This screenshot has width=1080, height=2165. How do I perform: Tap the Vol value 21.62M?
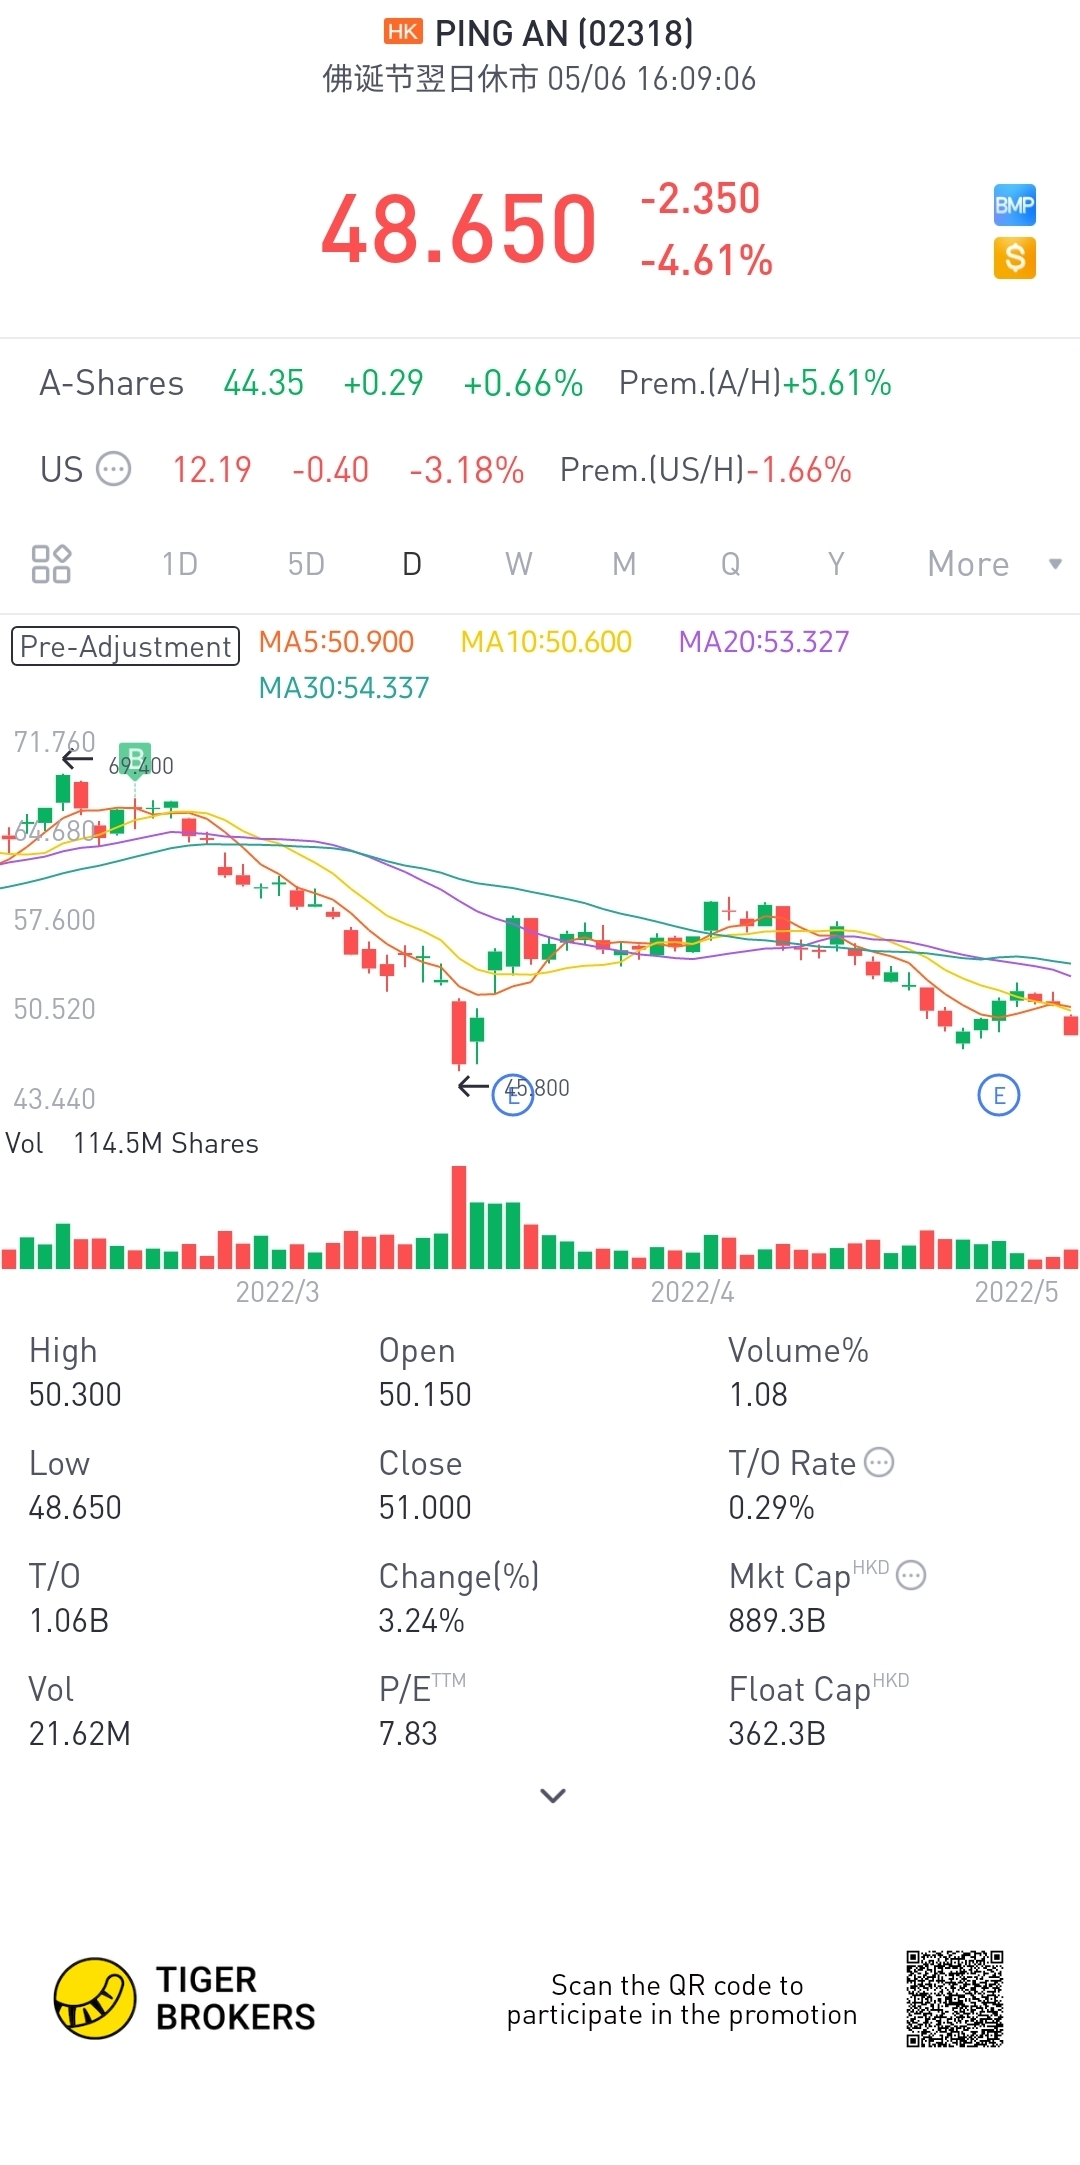[x=80, y=1734]
